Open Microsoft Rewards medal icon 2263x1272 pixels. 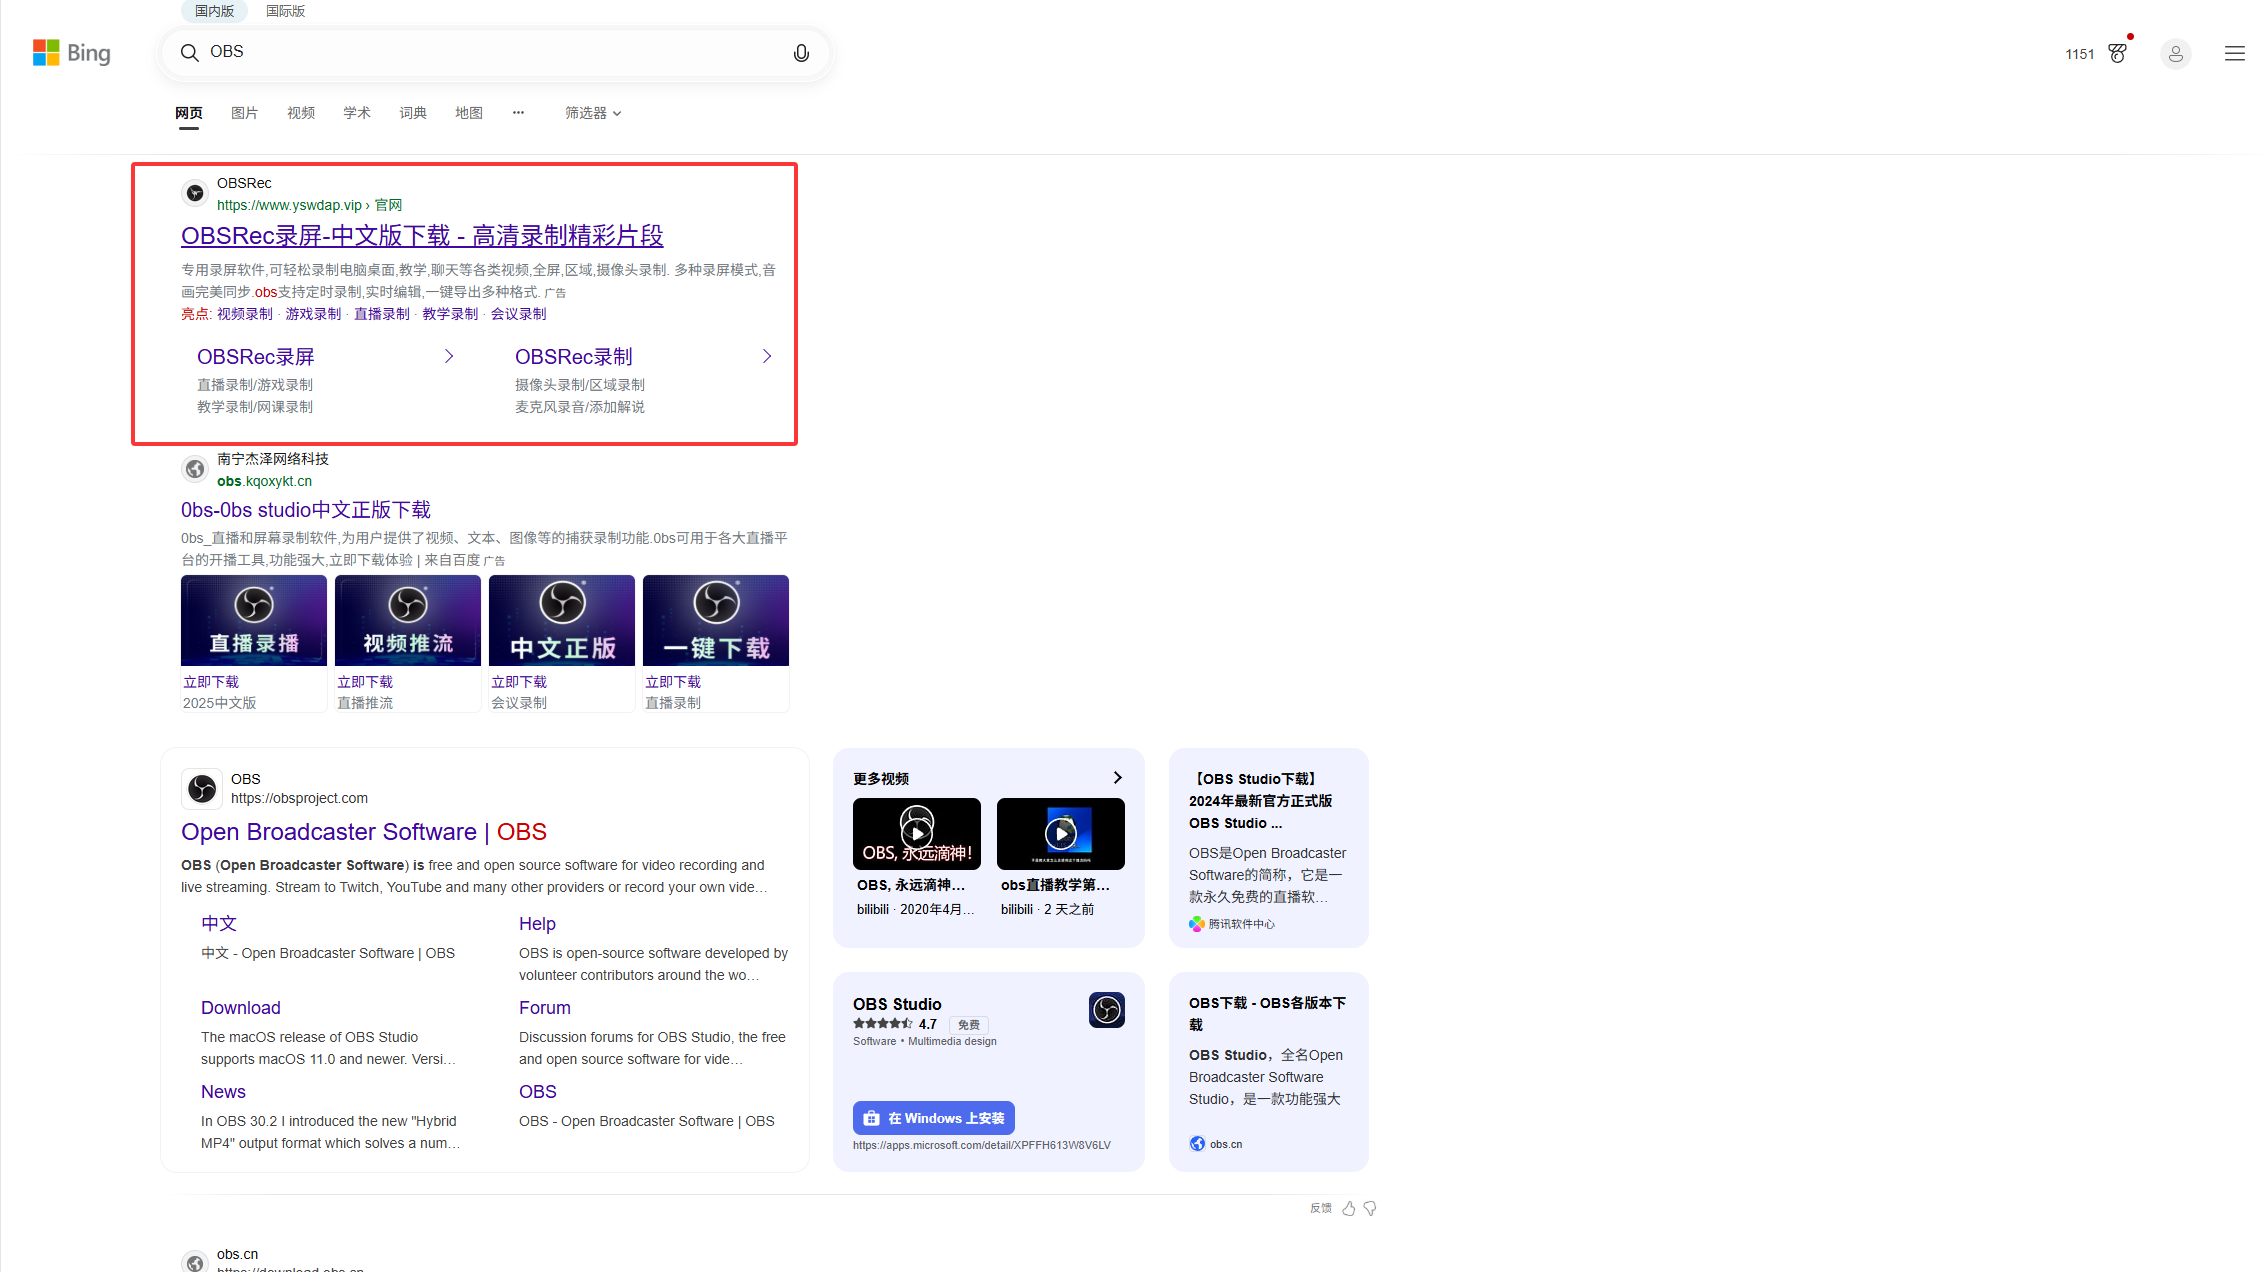tap(2117, 54)
